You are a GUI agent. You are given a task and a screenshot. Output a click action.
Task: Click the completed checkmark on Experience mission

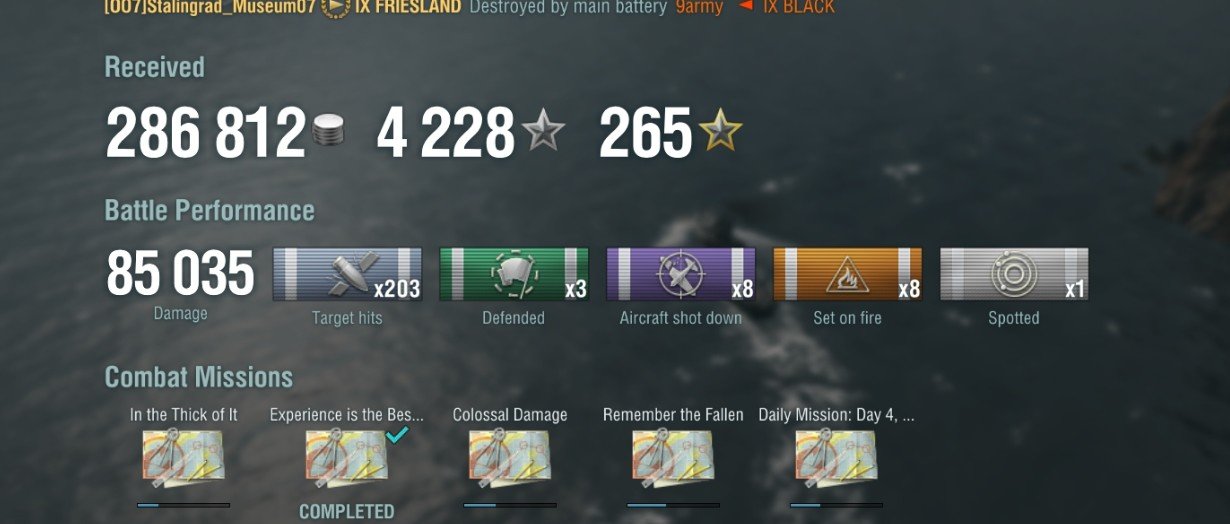398,435
